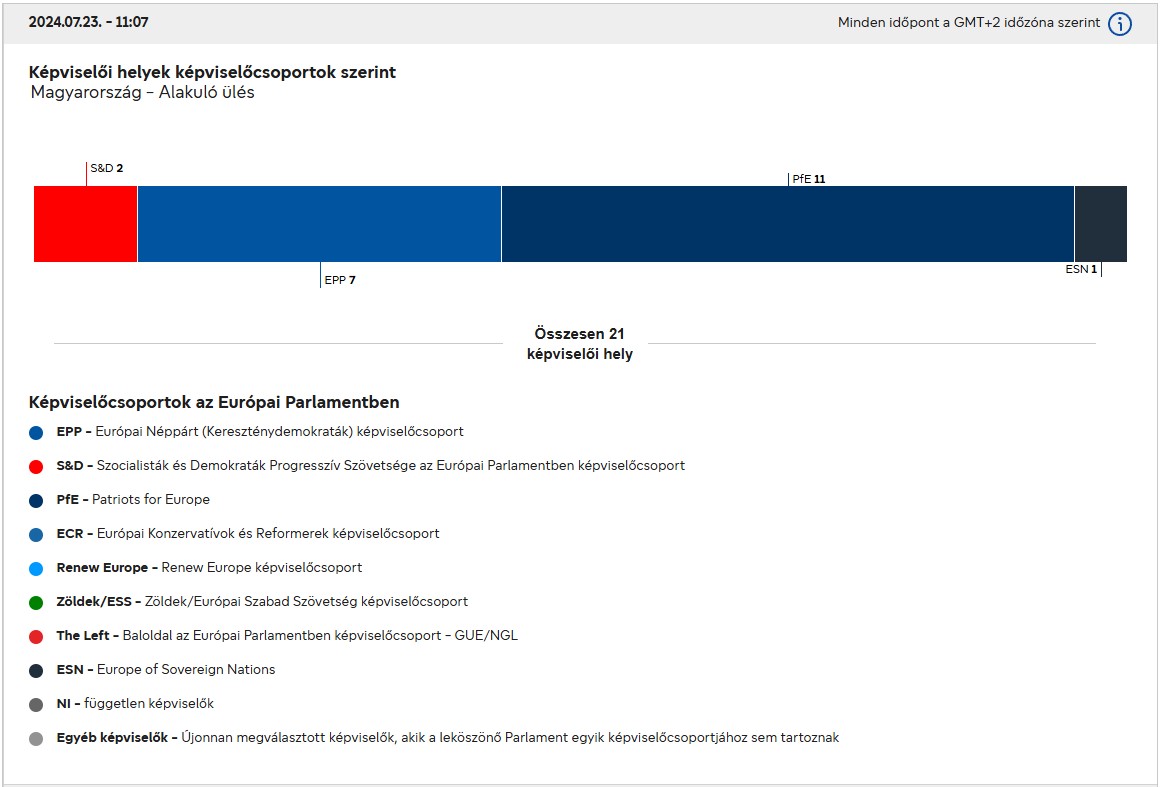Viewport: 1161px width, 787px height.
Task: Click legend text 'The Left - Baloldal'
Action: coord(287,636)
